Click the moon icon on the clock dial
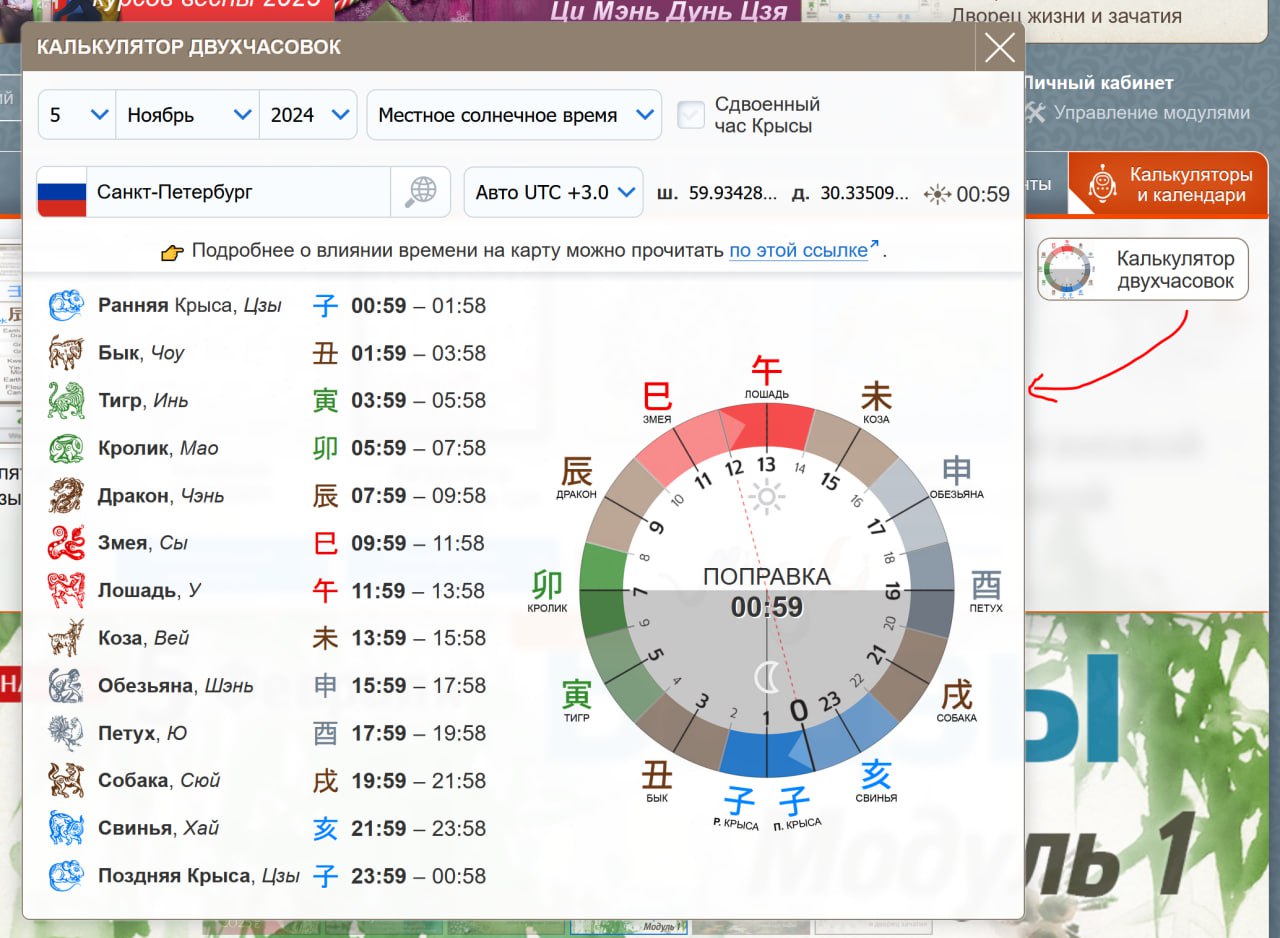 pos(767,678)
